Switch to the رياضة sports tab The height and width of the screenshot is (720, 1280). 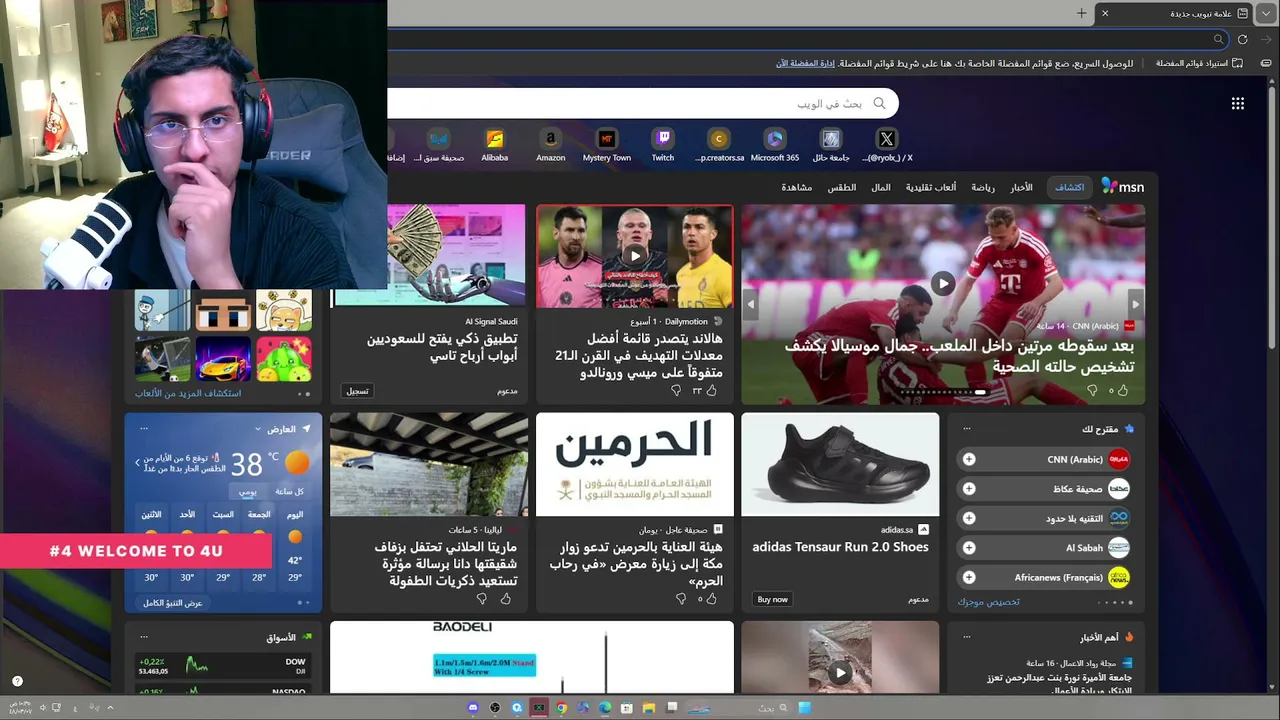[x=983, y=187]
